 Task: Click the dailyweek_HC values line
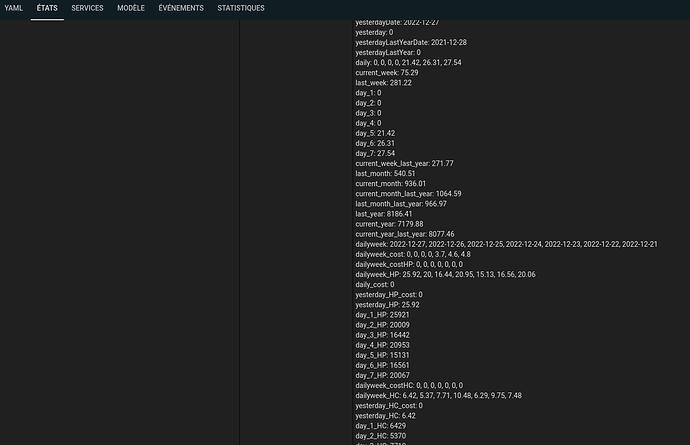pyautogui.click(x=438, y=395)
